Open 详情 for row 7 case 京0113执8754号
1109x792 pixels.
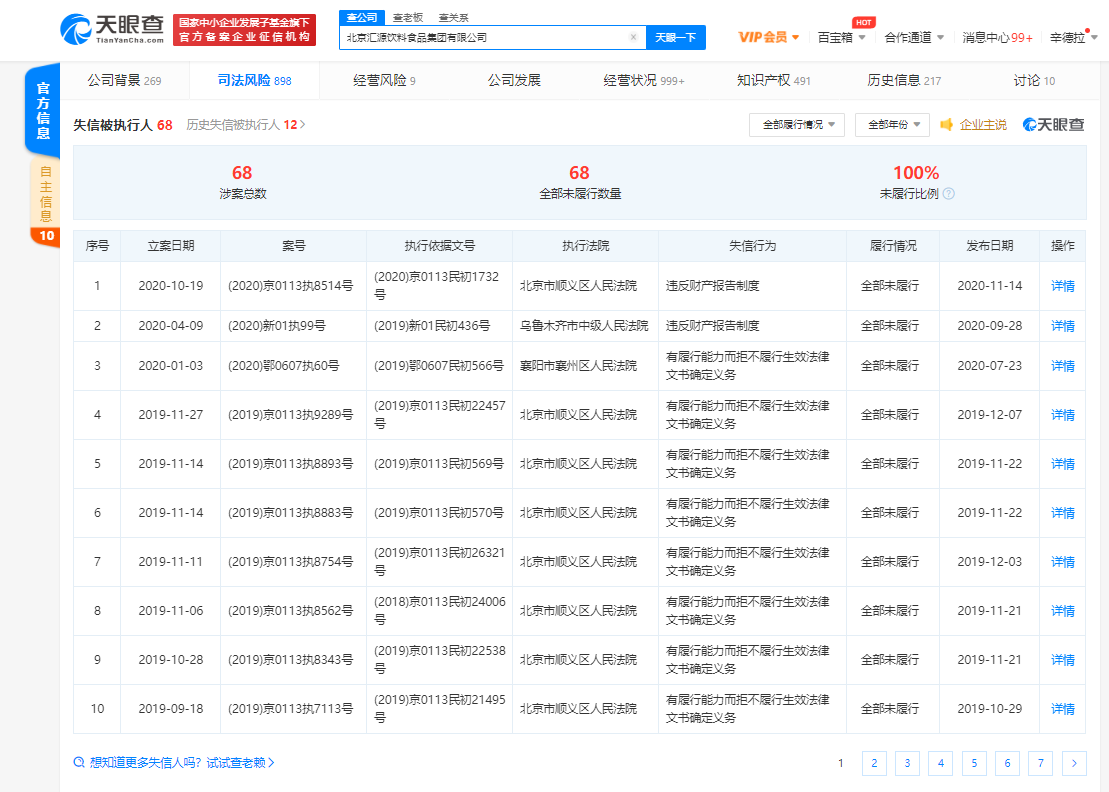(1062, 561)
